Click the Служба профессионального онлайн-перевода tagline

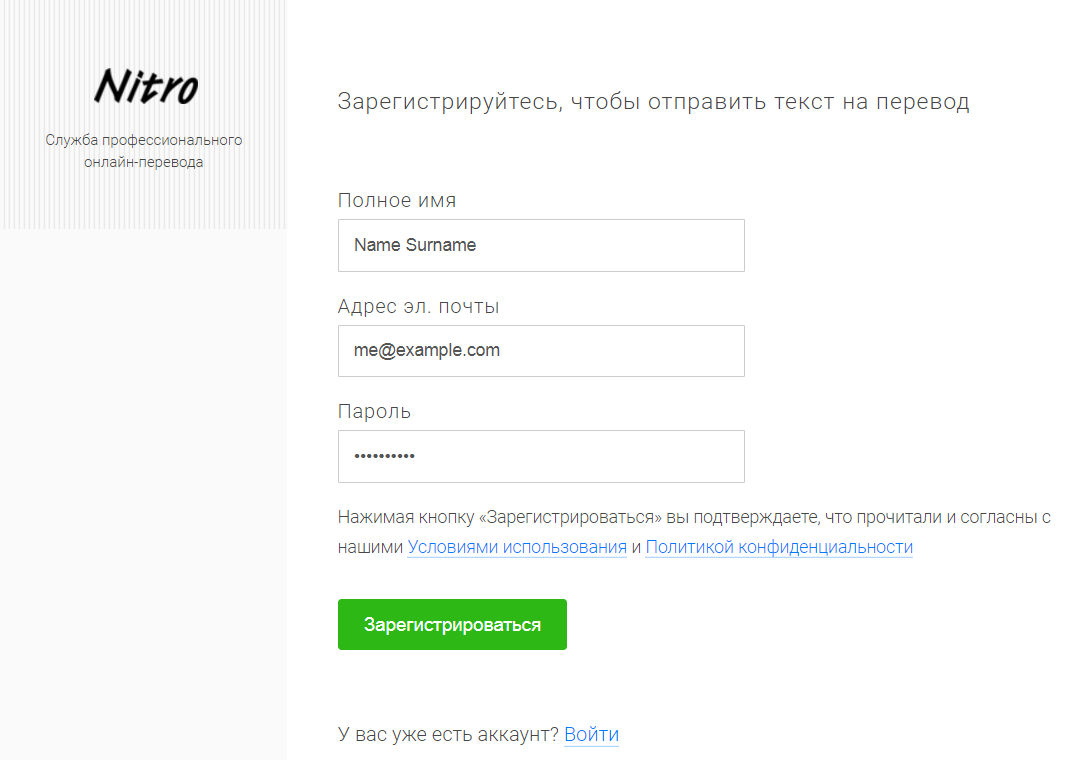tap(143, 151)
